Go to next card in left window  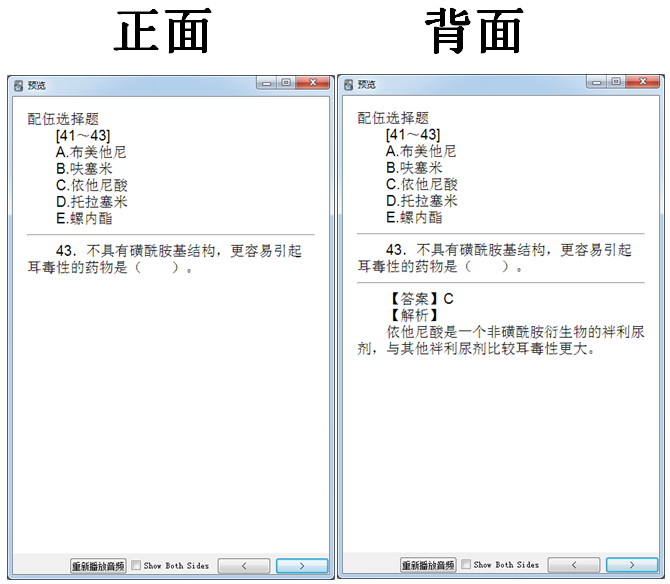coord(302,566)
